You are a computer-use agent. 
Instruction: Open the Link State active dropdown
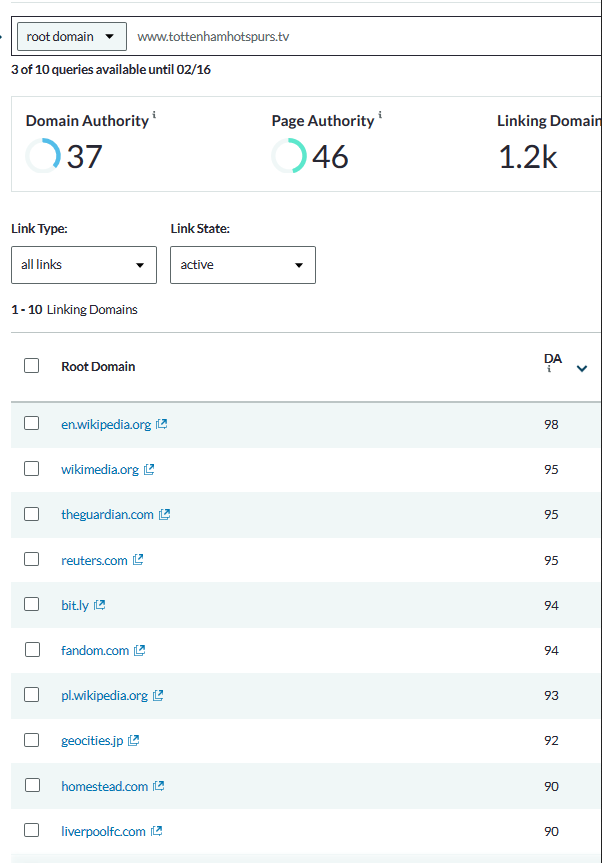click(x=243, y=265)
